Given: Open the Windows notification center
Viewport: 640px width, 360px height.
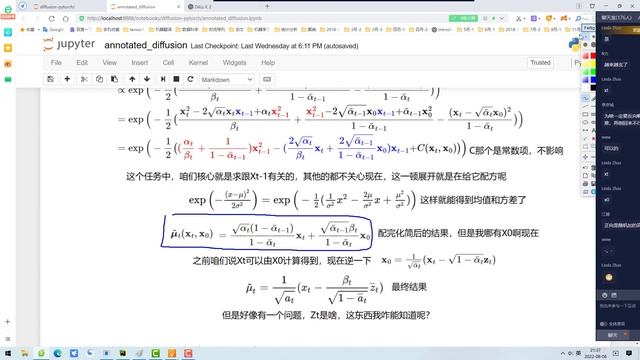Looking at the screenshot, I should point(629,353).
